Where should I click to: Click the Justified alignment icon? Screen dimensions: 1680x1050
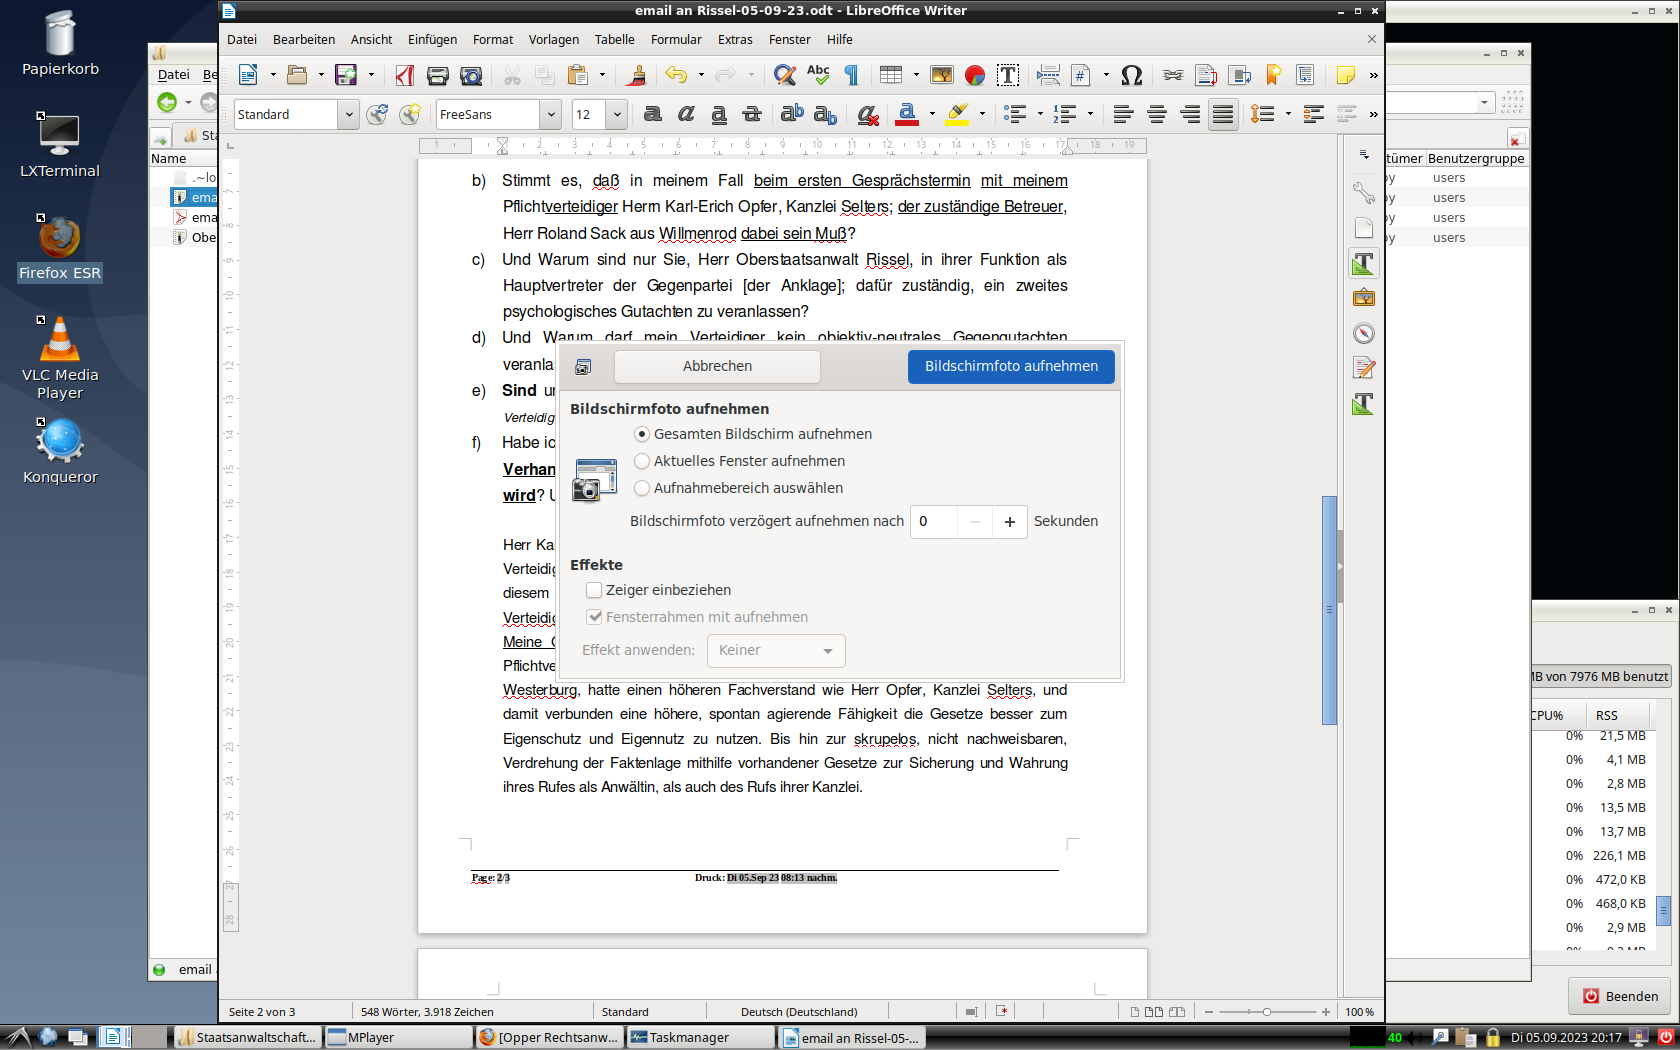(x=1223, y=114)
